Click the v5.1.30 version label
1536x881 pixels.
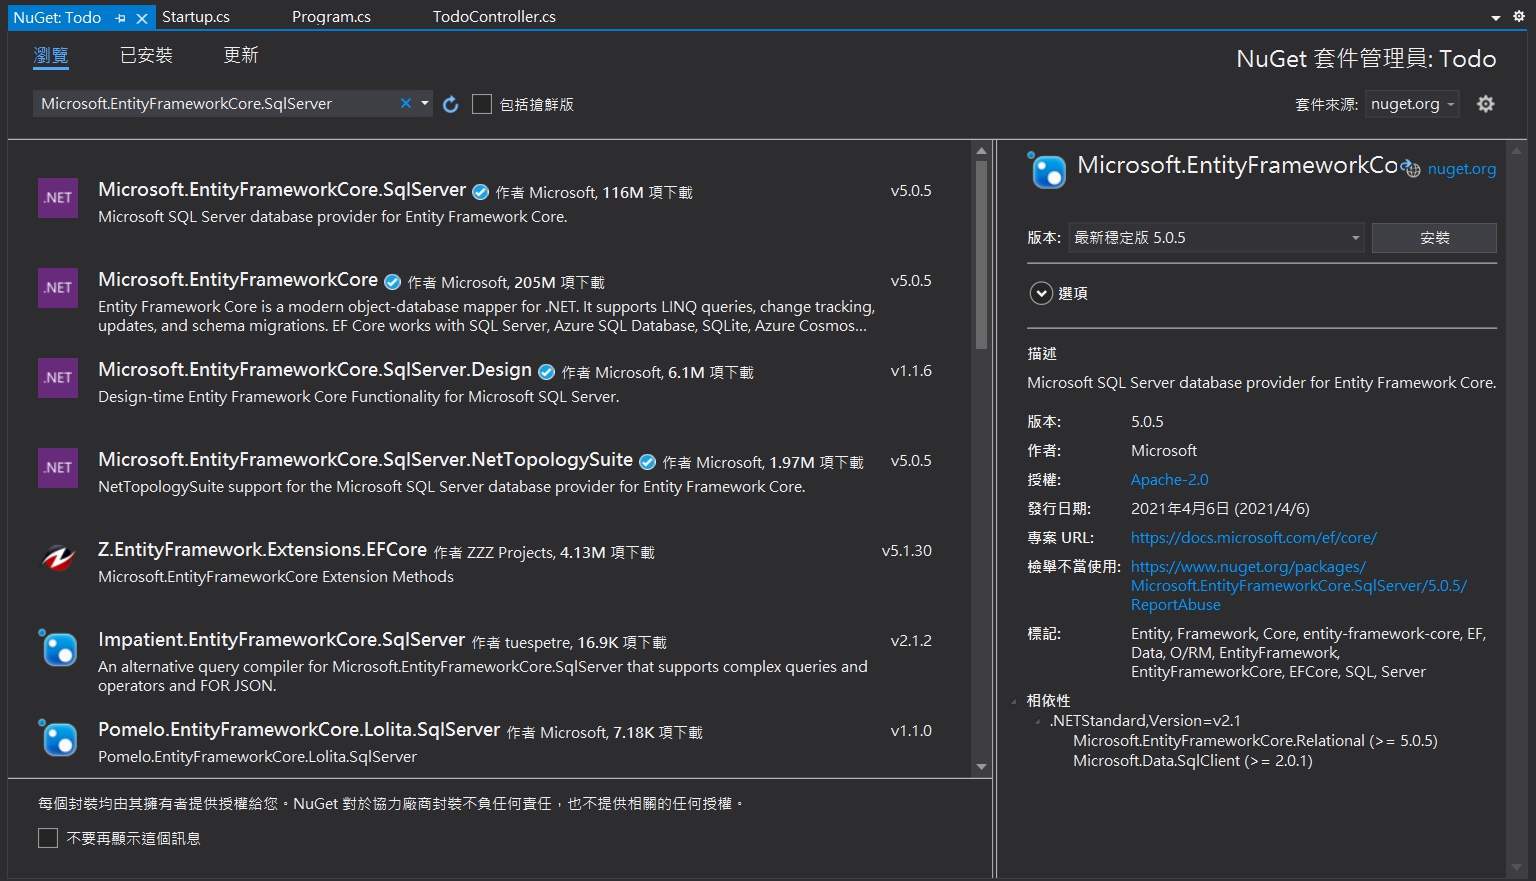click(906, 551)
